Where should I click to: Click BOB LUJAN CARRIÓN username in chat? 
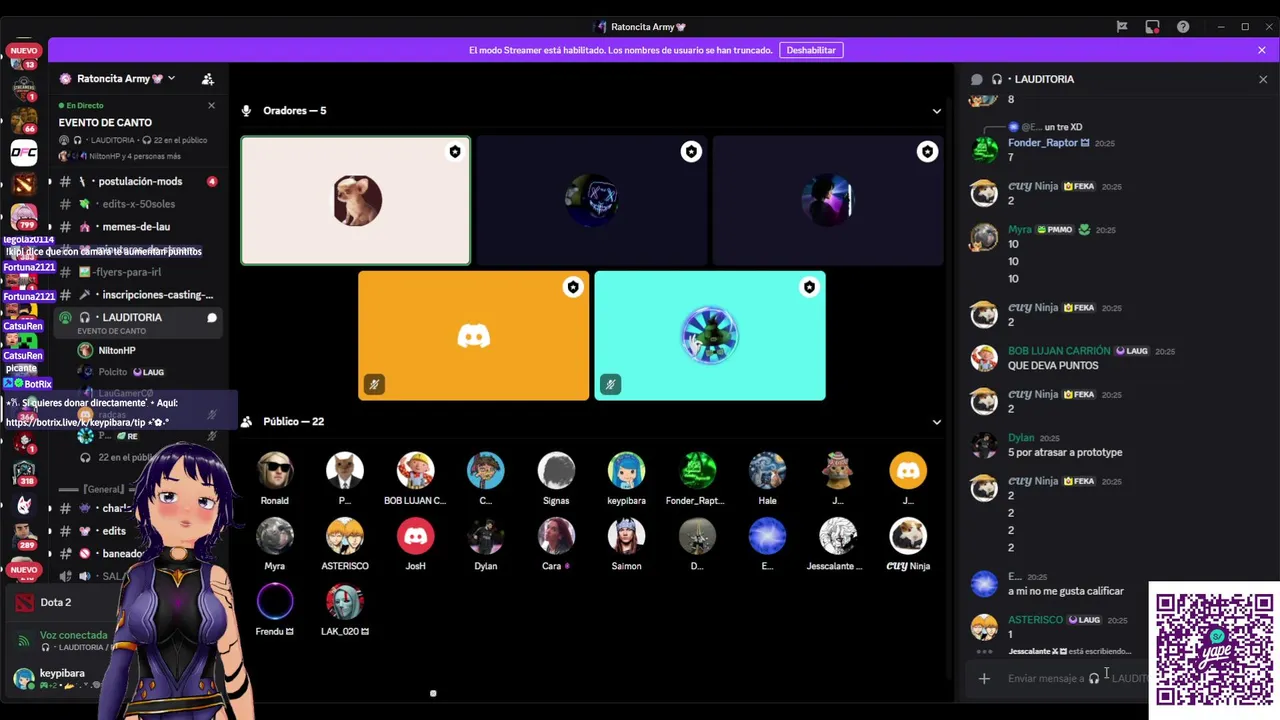[x=1059, y=351]
